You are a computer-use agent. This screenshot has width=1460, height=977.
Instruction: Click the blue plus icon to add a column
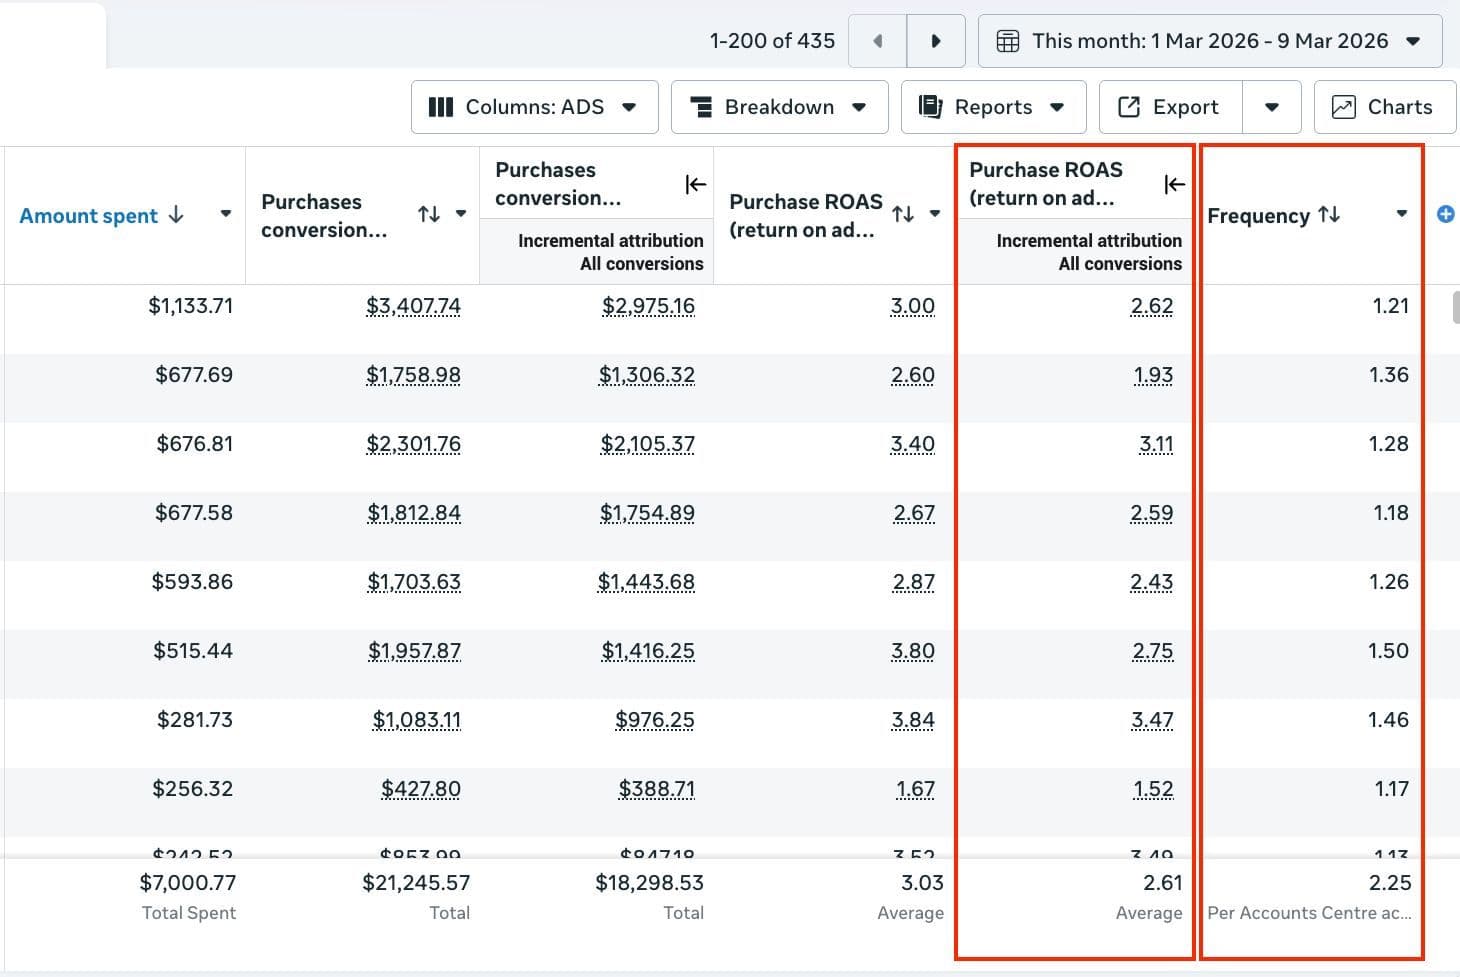(1446, 213)
